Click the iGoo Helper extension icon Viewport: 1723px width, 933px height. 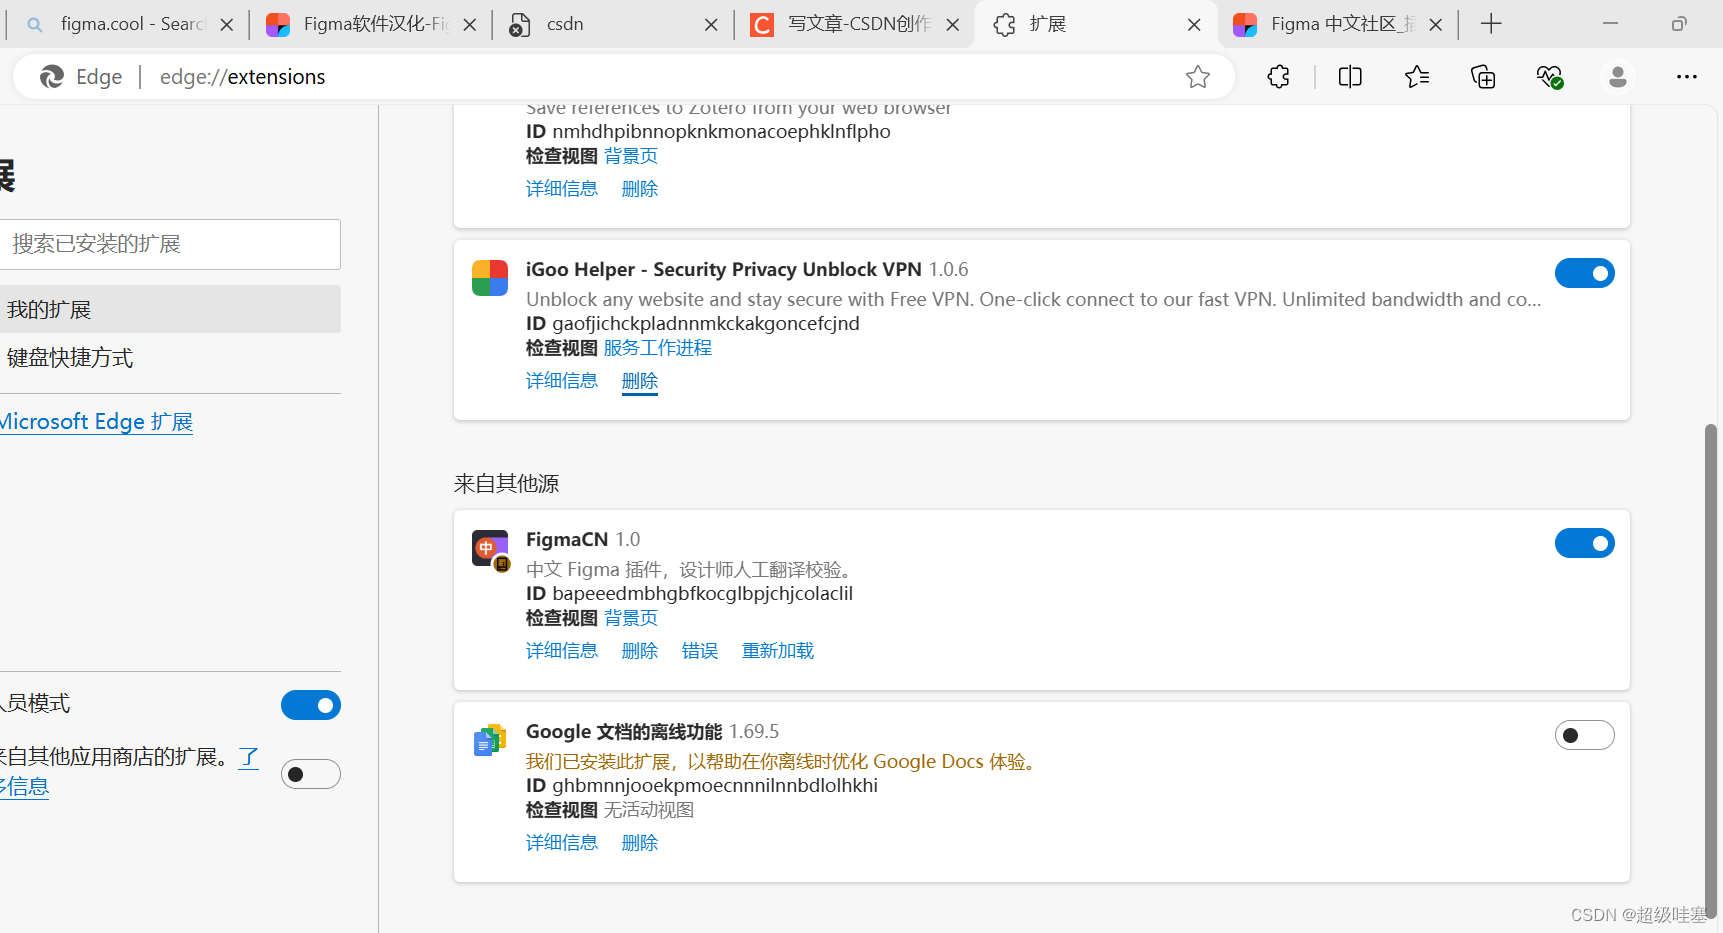point(490,278)
